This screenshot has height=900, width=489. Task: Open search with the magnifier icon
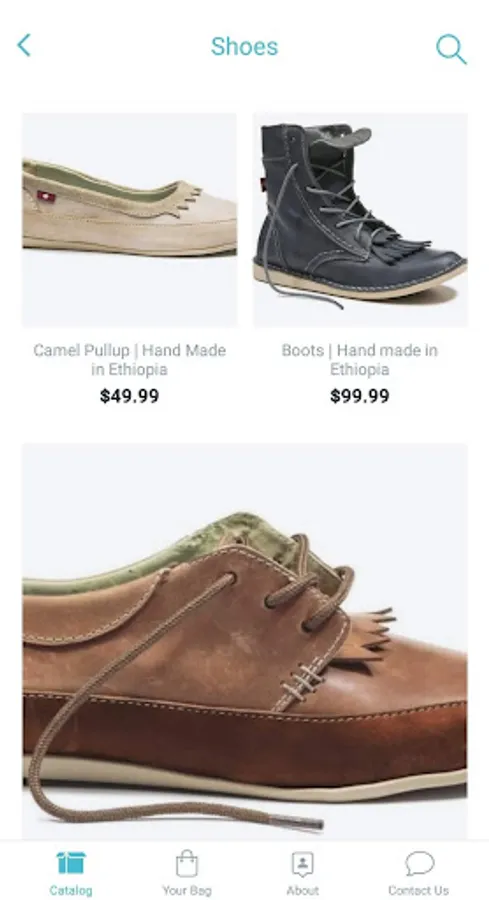click(451, 49)
